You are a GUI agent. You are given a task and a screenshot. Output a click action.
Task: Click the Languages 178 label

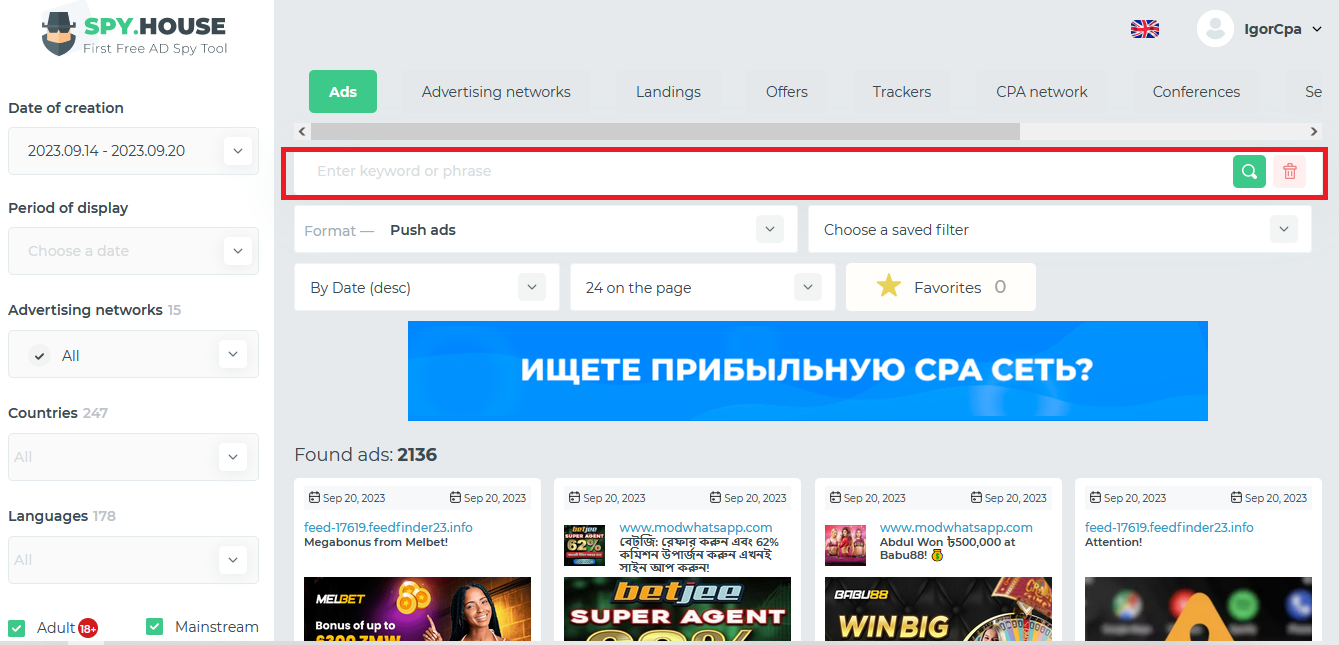[x=62, y=516]
